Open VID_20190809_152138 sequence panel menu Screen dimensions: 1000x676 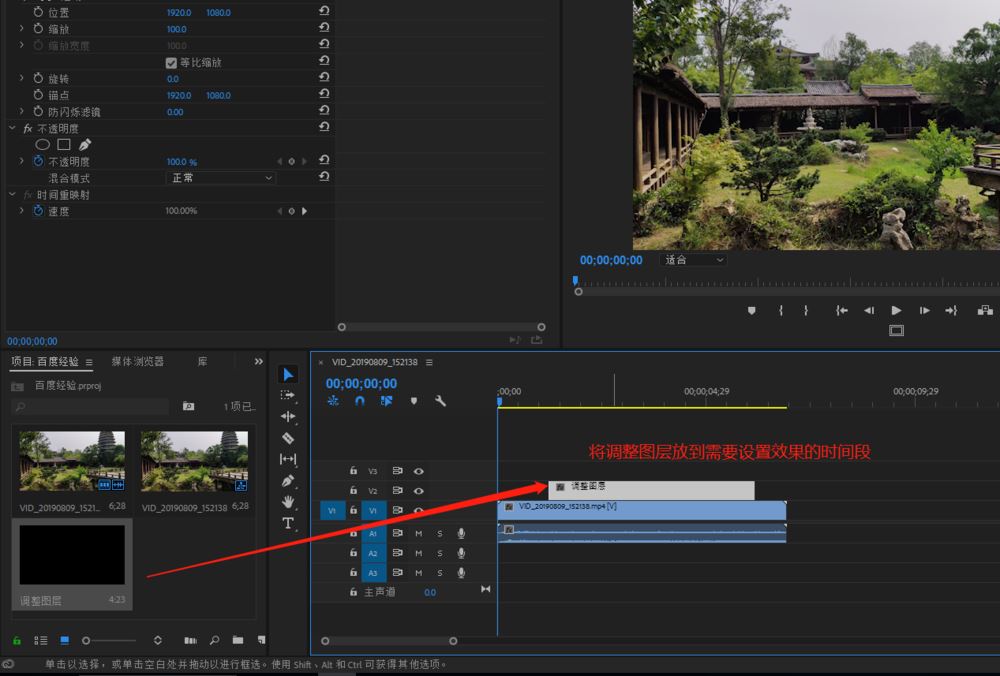pos(429,362)
